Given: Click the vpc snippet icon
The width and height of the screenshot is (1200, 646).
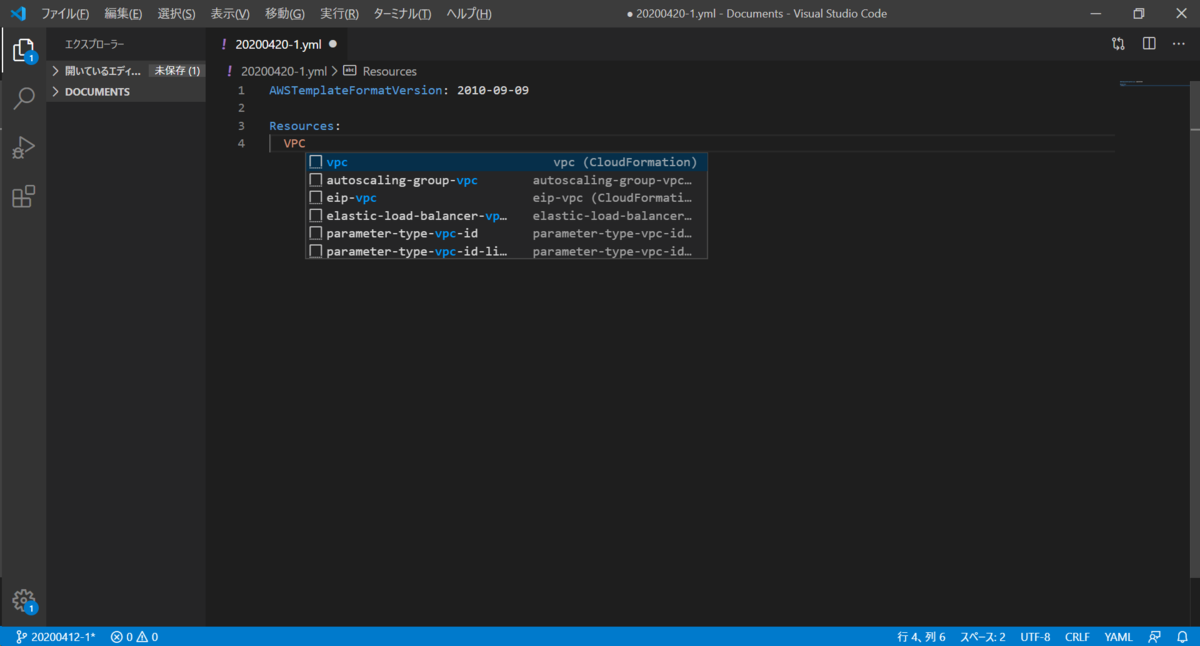Looking at the screenshot, I should (x=315, y=162).
